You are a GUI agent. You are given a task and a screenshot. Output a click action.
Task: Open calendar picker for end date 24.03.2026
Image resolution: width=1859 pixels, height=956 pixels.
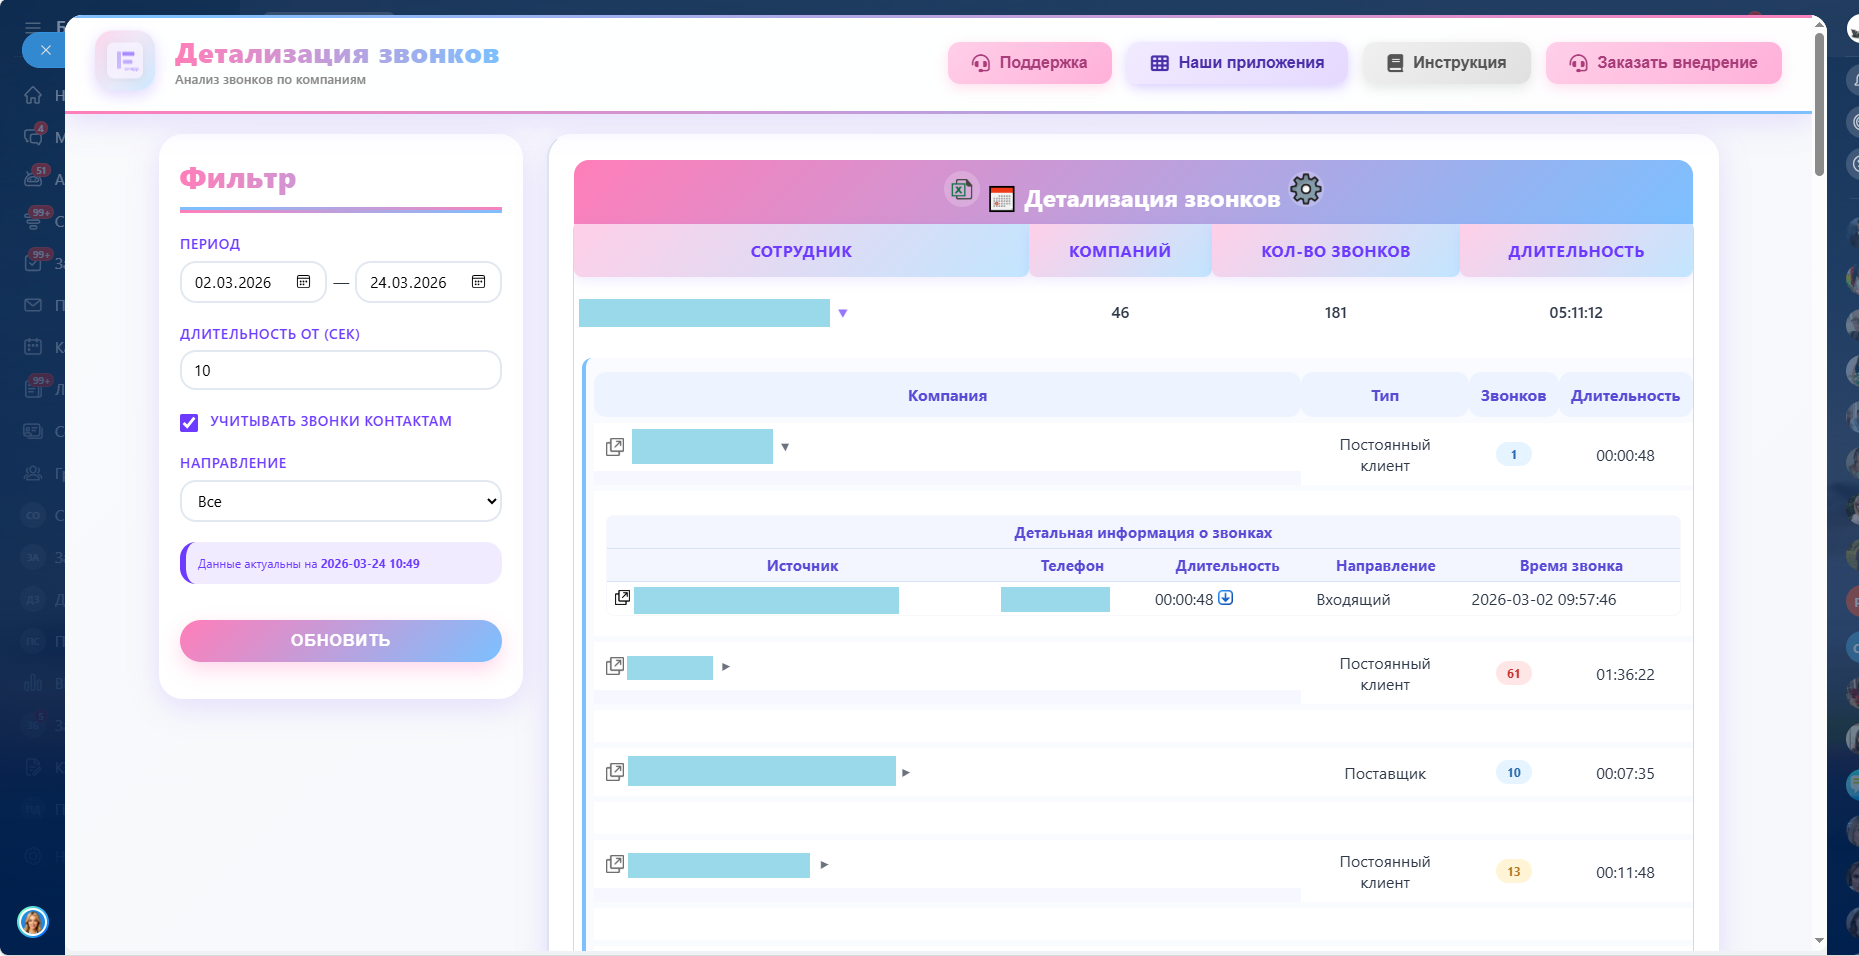click(x=479, y=282)
